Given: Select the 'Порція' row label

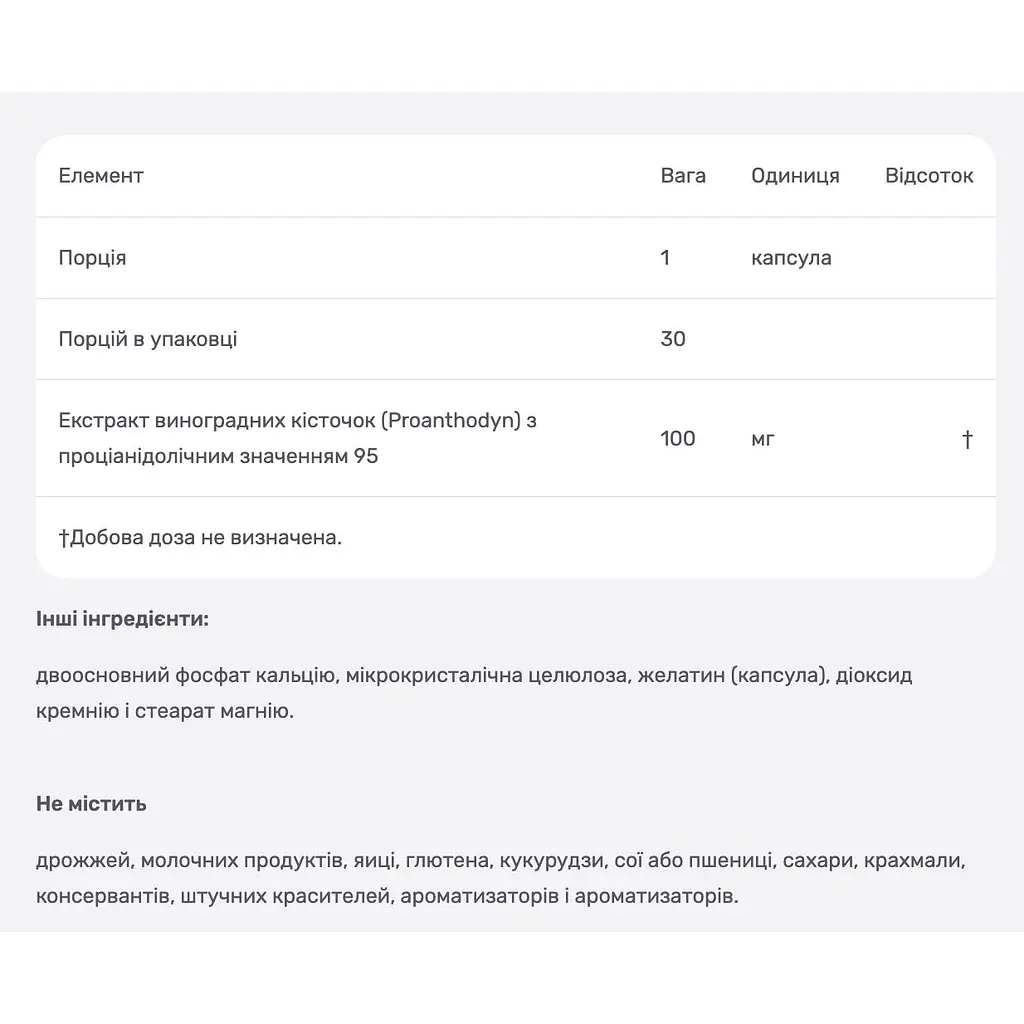Looking at the screenshot, I should (x=92, y=258).
